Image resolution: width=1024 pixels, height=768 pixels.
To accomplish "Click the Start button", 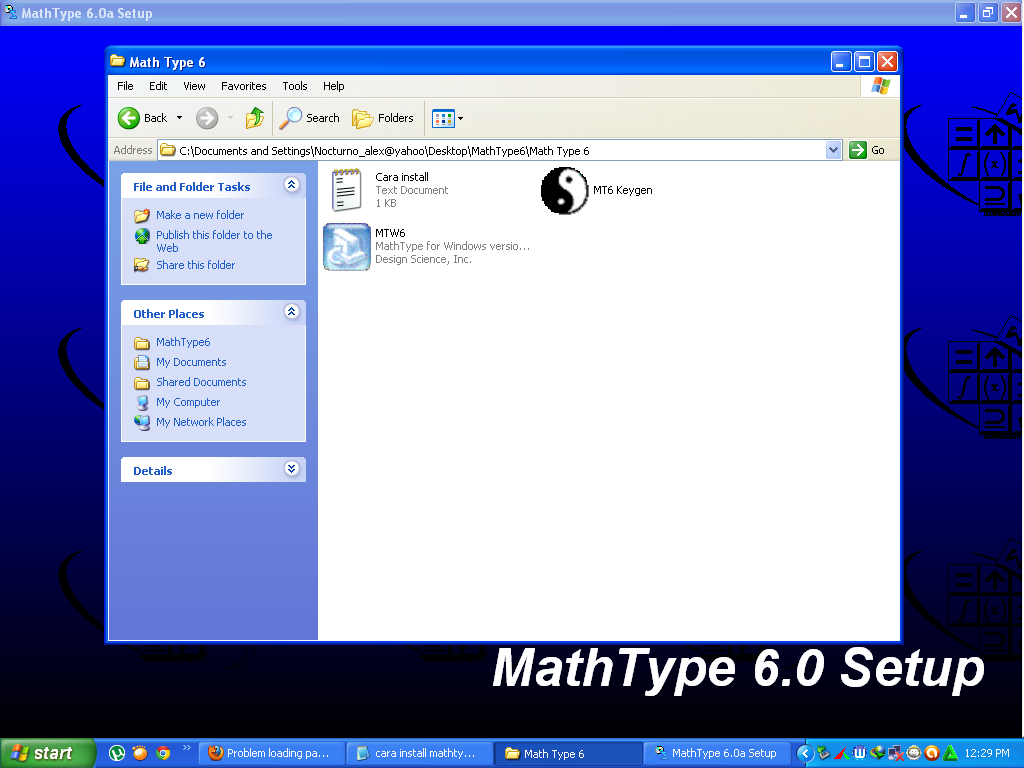I will point(47,753).
